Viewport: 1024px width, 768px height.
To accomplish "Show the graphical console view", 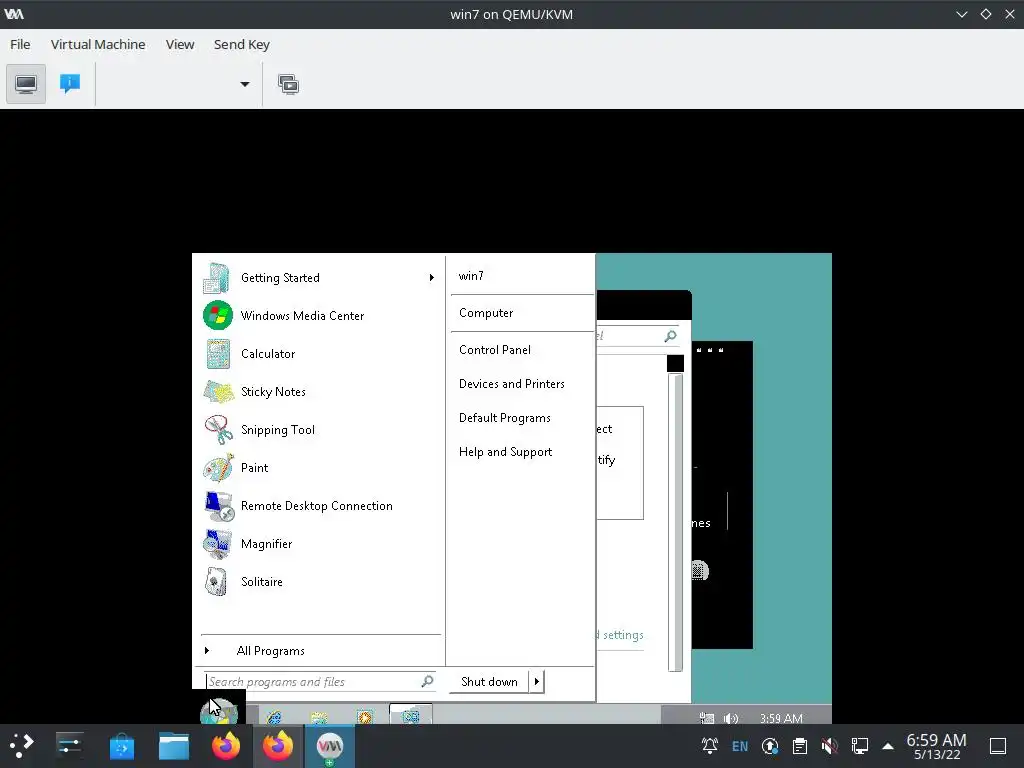I will pyautogui.click(x=26, y=84).
